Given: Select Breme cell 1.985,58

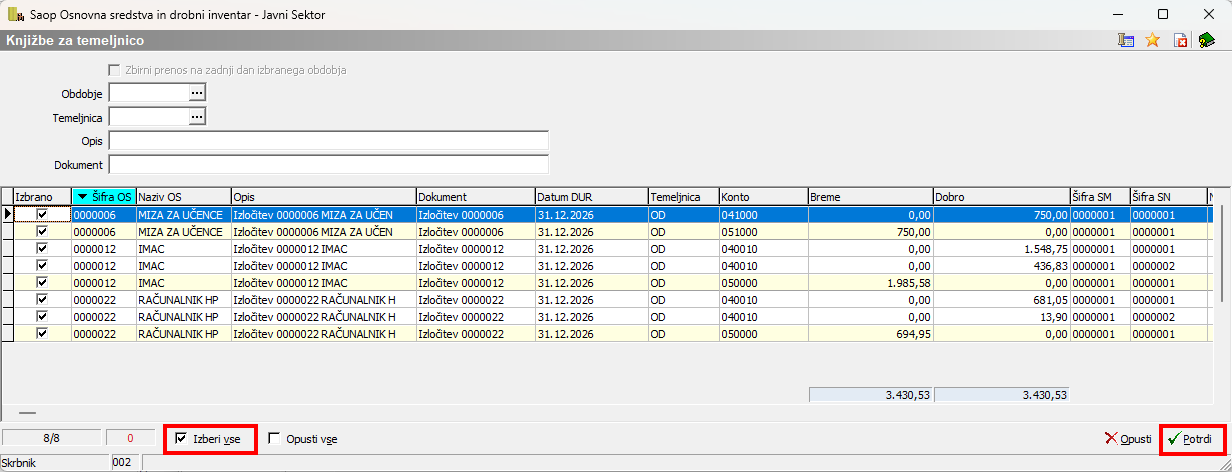Looking at the screenshot, I should [869, 282].
